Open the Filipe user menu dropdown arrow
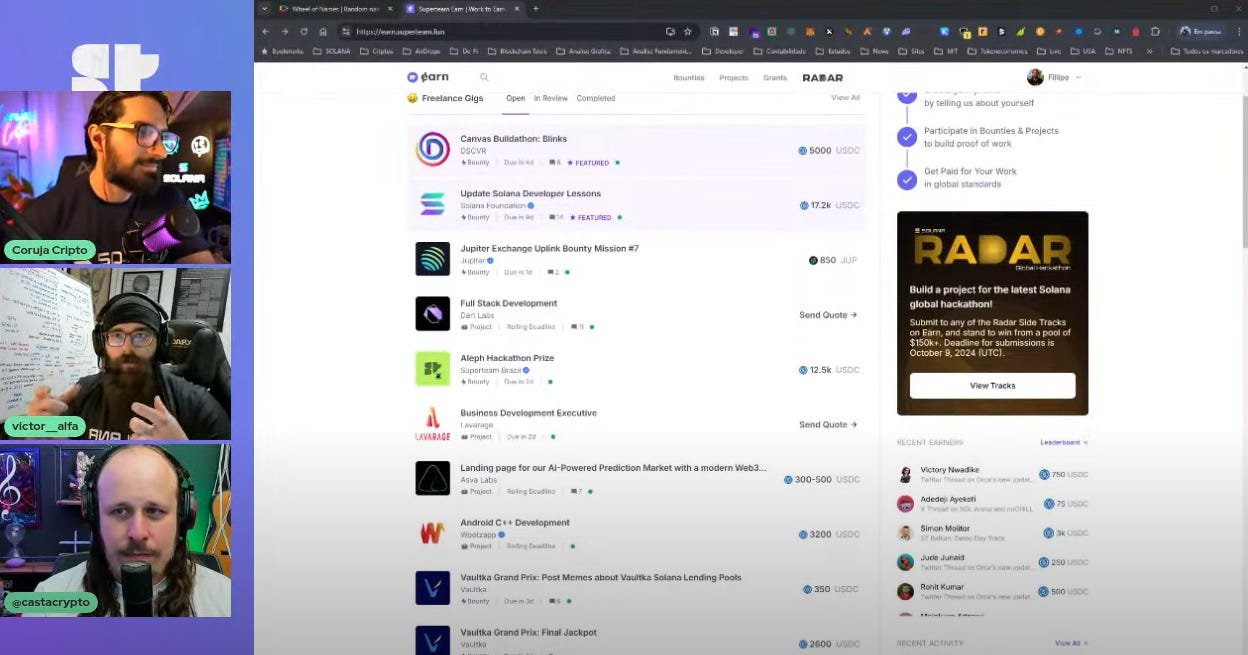 [1078, 77]
